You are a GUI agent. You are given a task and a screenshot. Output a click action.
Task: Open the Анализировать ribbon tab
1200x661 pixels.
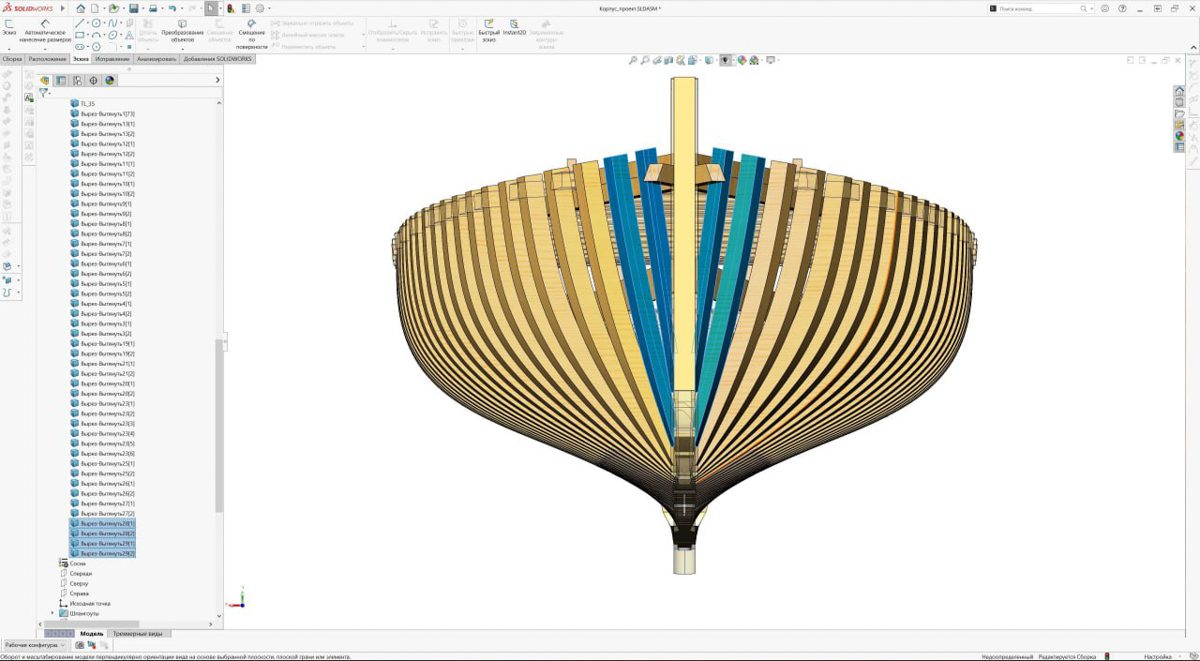click(156, 59)
